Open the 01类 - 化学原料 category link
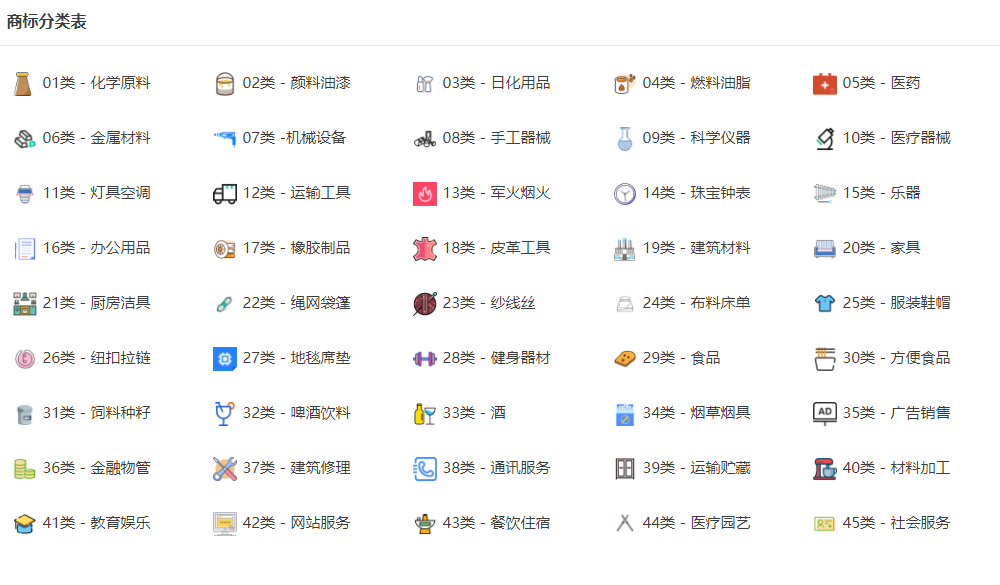Image resolution: width=1000 pixels, height=585 pixels. (x=96, y=83)
